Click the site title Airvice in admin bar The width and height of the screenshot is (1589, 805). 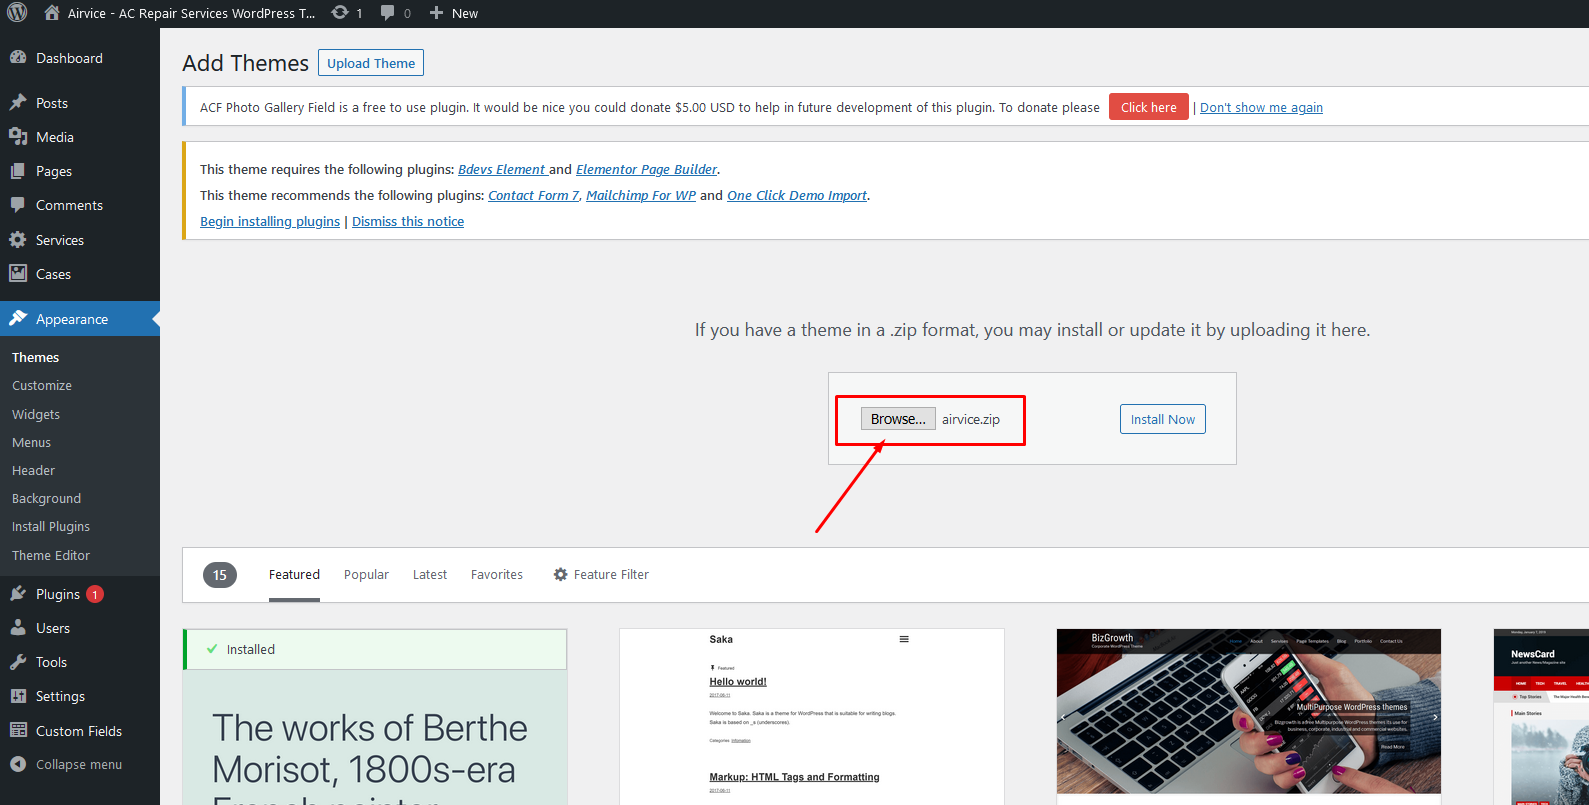191,13
